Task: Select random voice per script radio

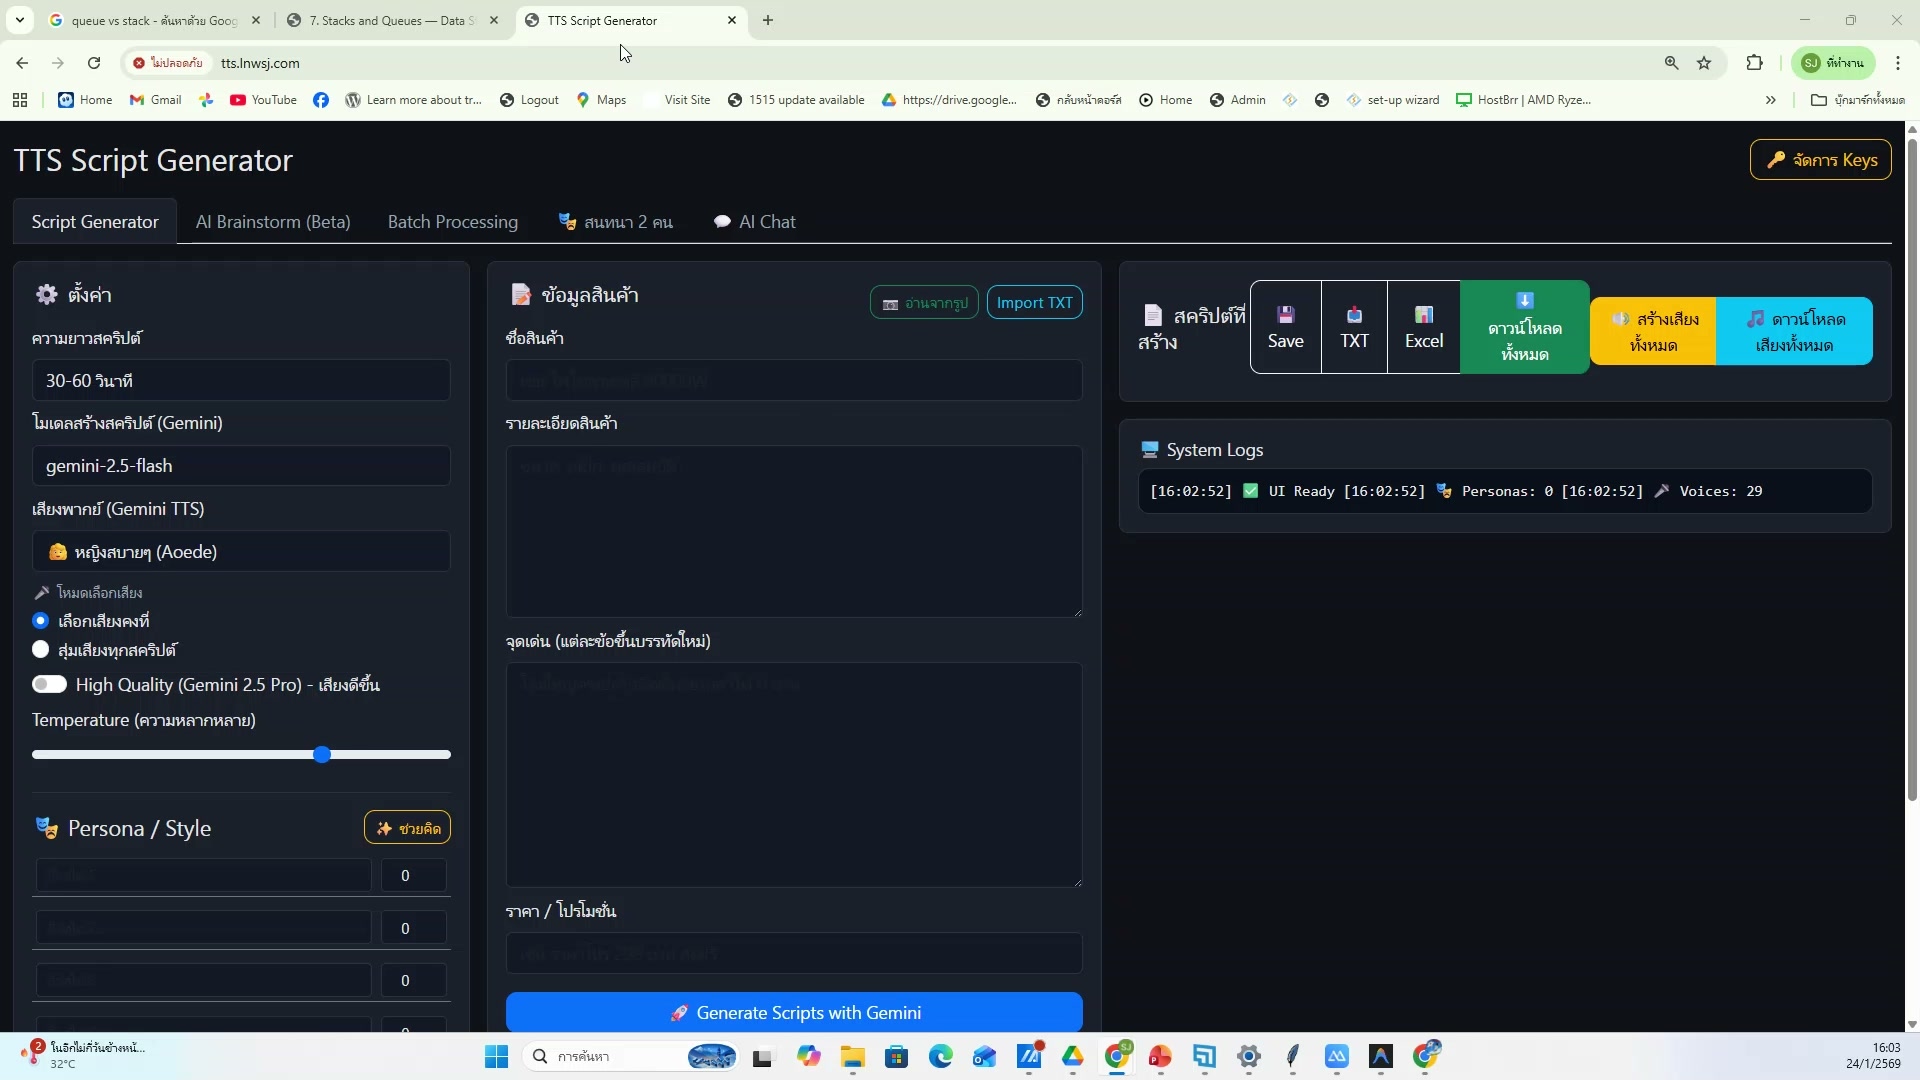Action: (x=41, y=650)
